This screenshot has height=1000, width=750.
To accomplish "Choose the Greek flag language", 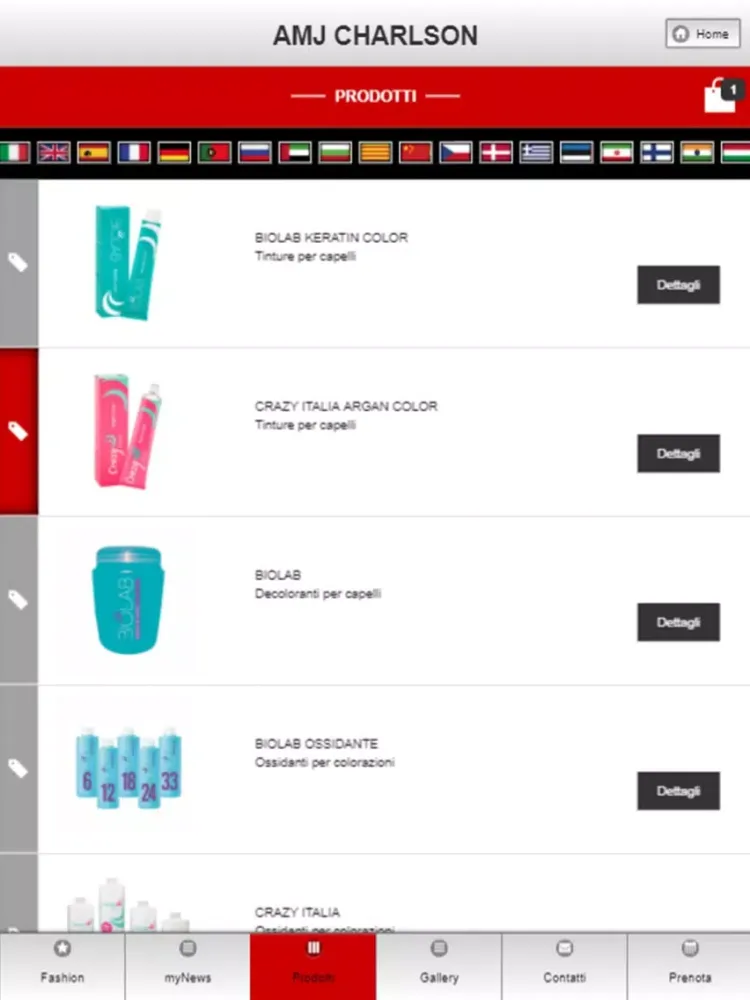I will 536,152.
